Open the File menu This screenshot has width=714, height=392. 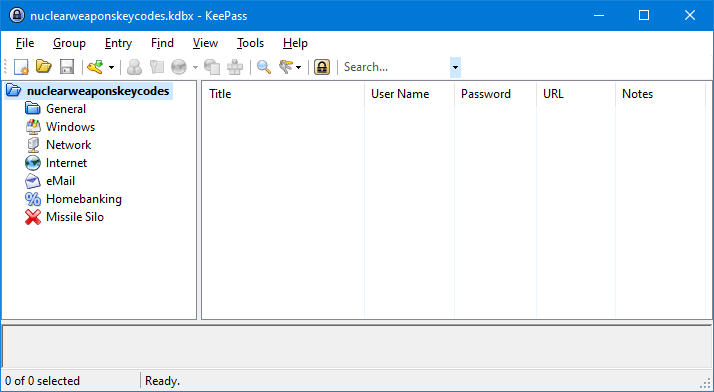25,43
